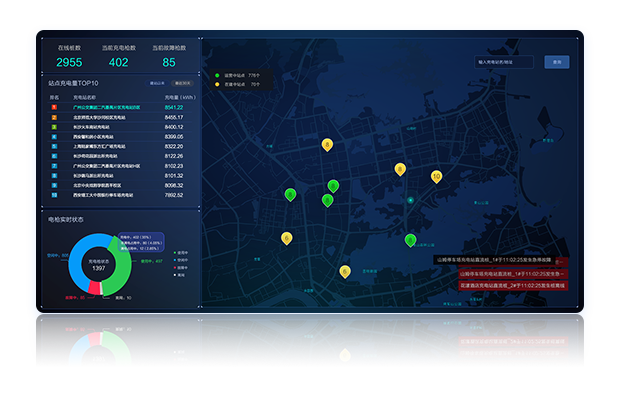
Task: Select the row with value 8102.23
Action: (x=120, y=166)
